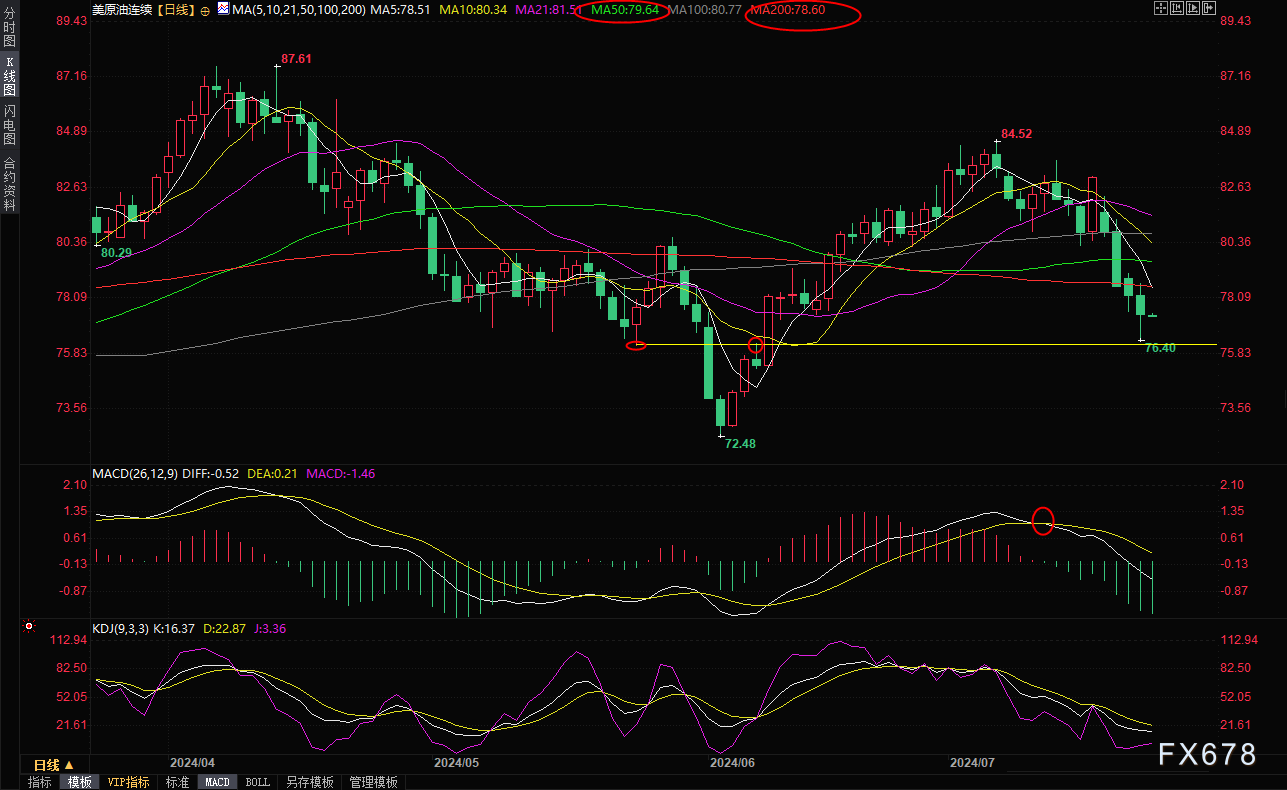This screenshot has height=790, width=1287.
Task: Toggle the 标准 template option
Action: click(177, 782)
